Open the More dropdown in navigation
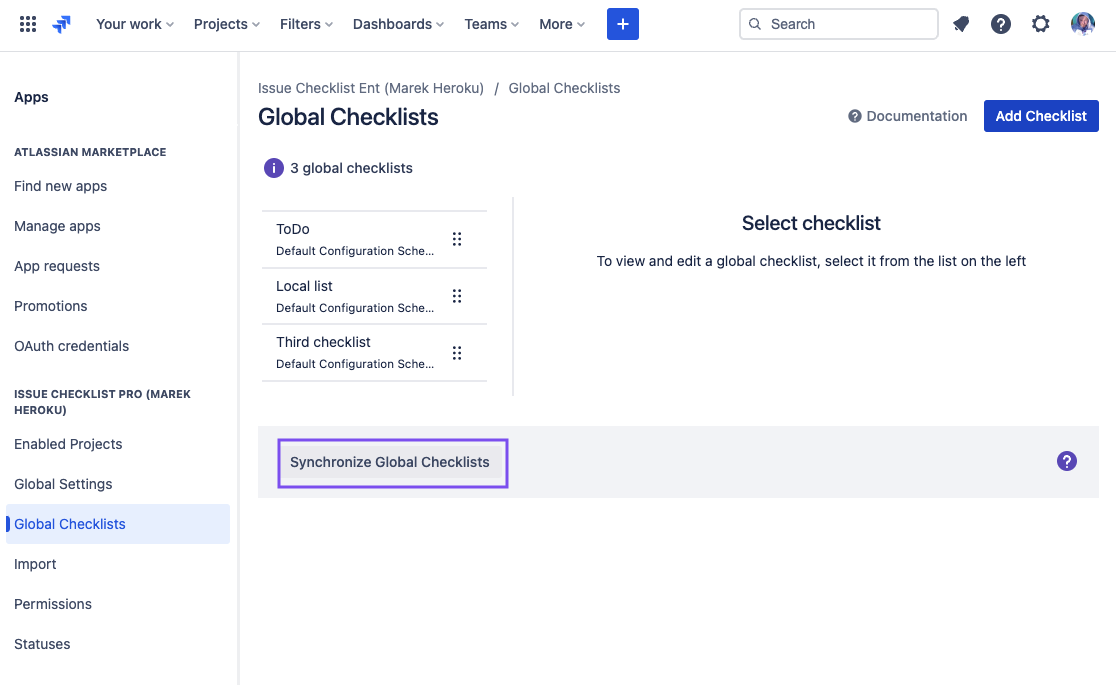Viewport: 1116px width, 685px height. (x=561, y=23)
